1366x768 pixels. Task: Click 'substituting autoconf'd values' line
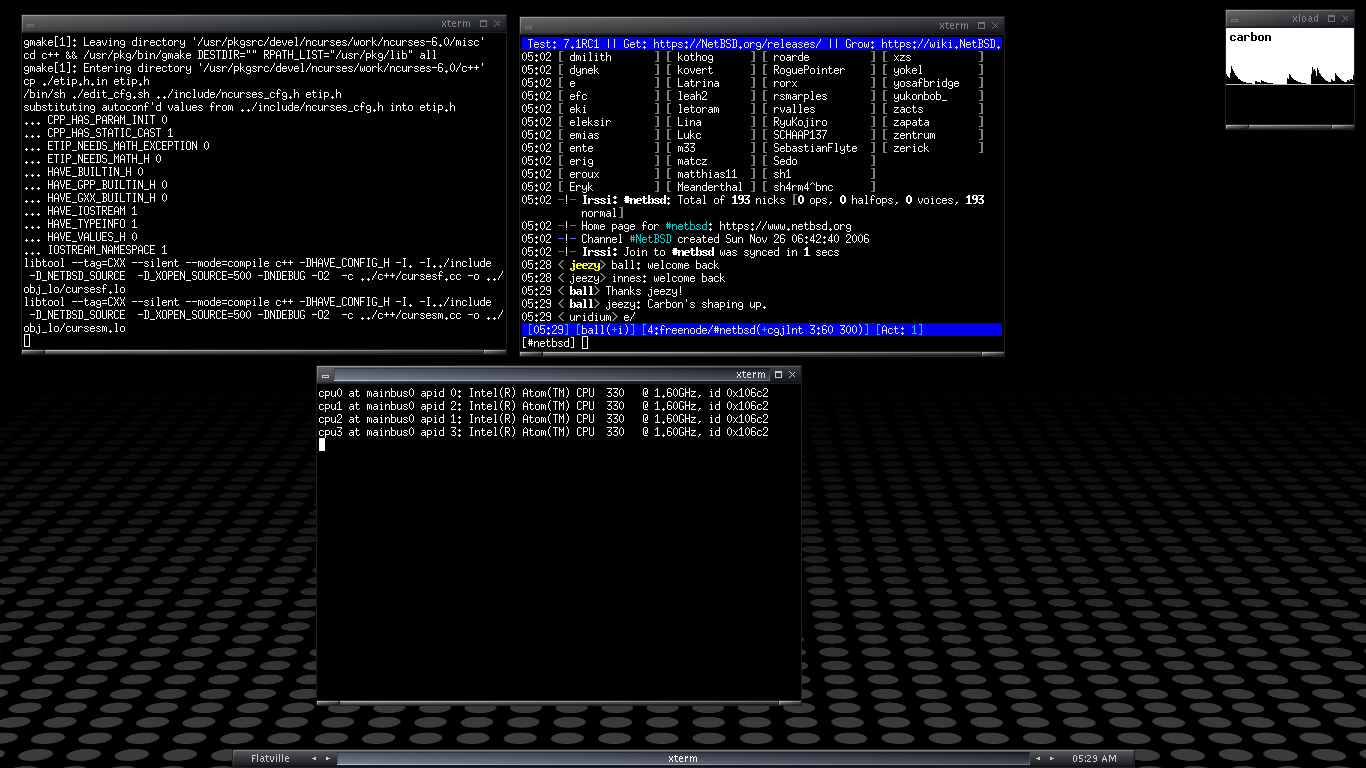pos(239,107)
